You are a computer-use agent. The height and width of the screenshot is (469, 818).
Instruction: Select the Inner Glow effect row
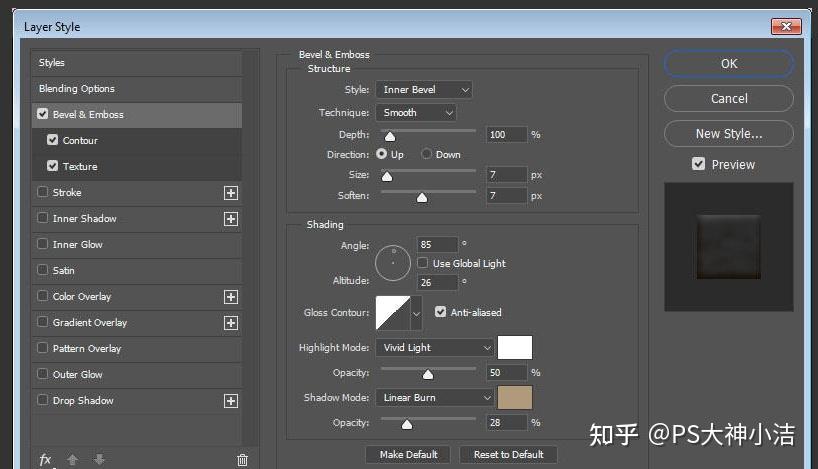click(x=137, y=245)
